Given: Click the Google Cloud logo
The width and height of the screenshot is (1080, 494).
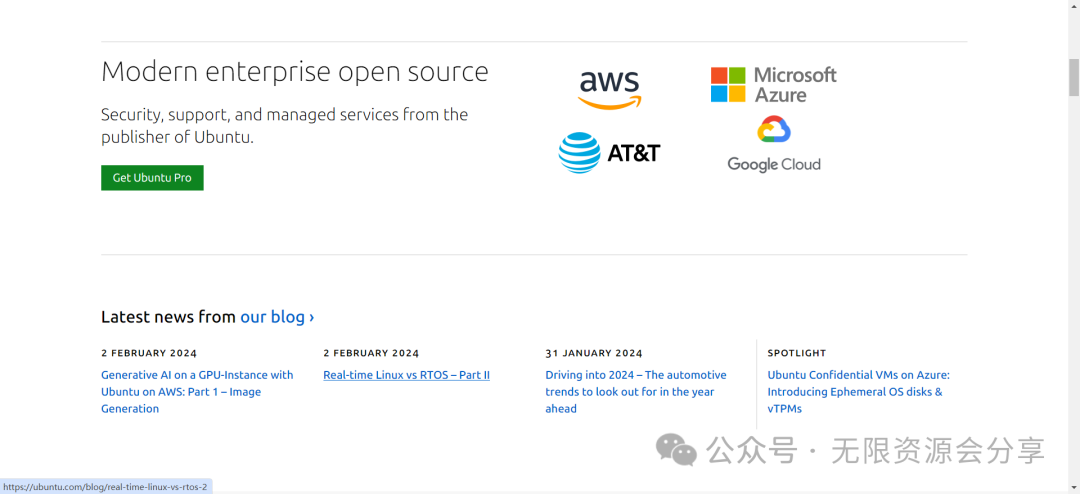Looking at the screenshot, I should click(x=774, y=144).
